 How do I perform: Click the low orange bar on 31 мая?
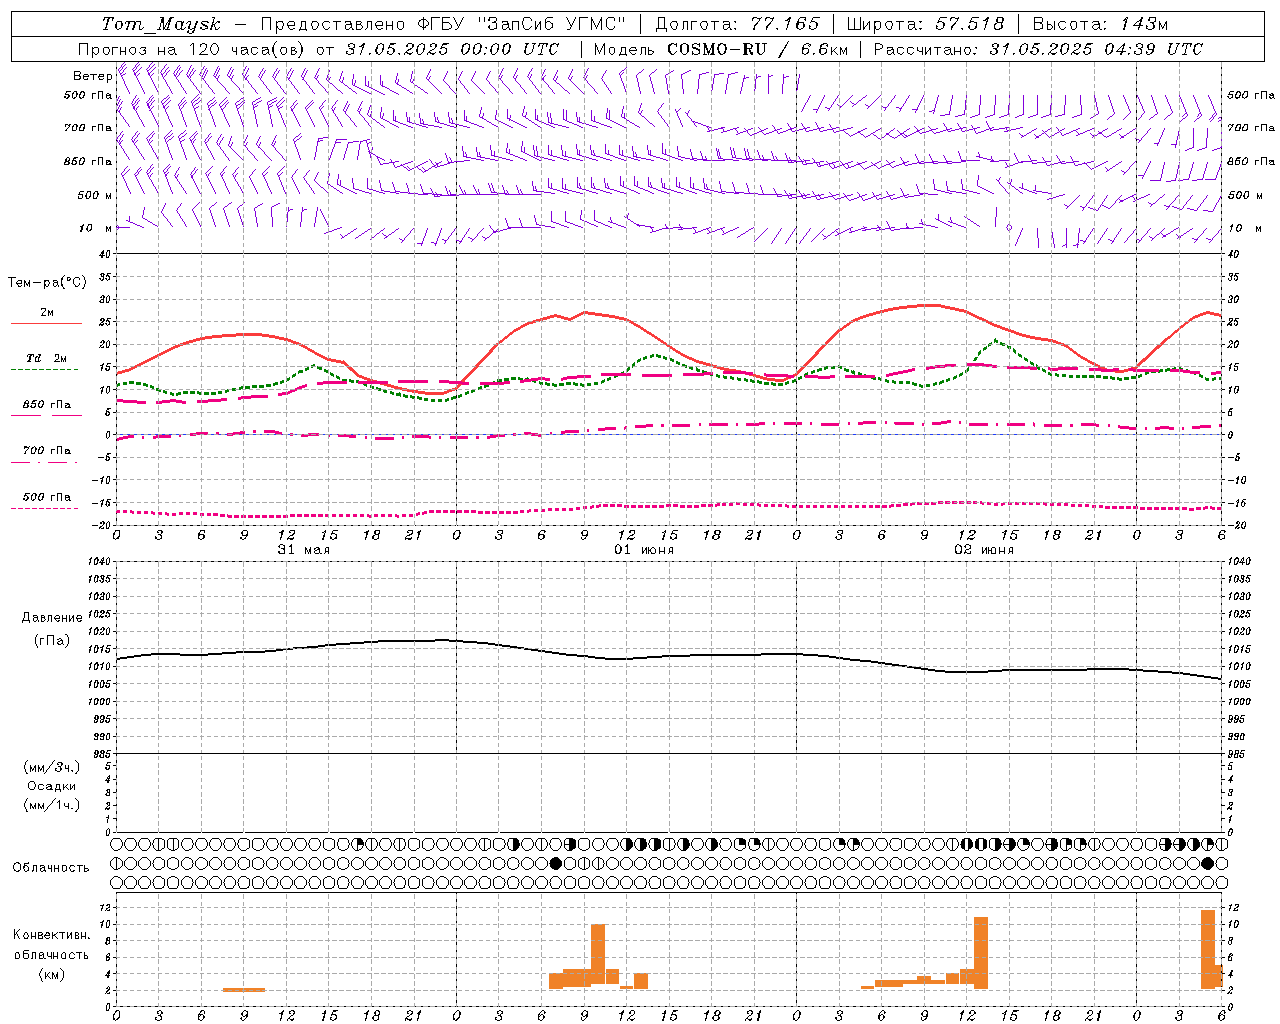coord(244,990)
